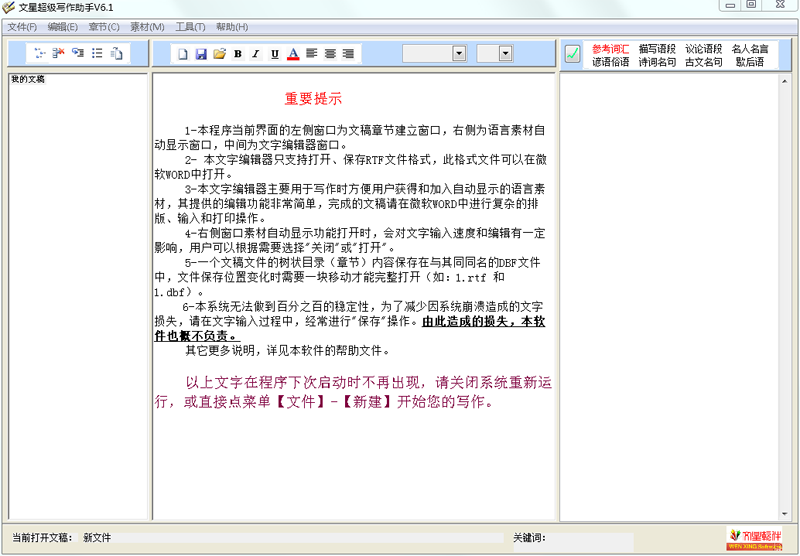The width and height of the screenshot is (800, 556).
Task: Toggle italic formatting
Action: coord(256,54)
